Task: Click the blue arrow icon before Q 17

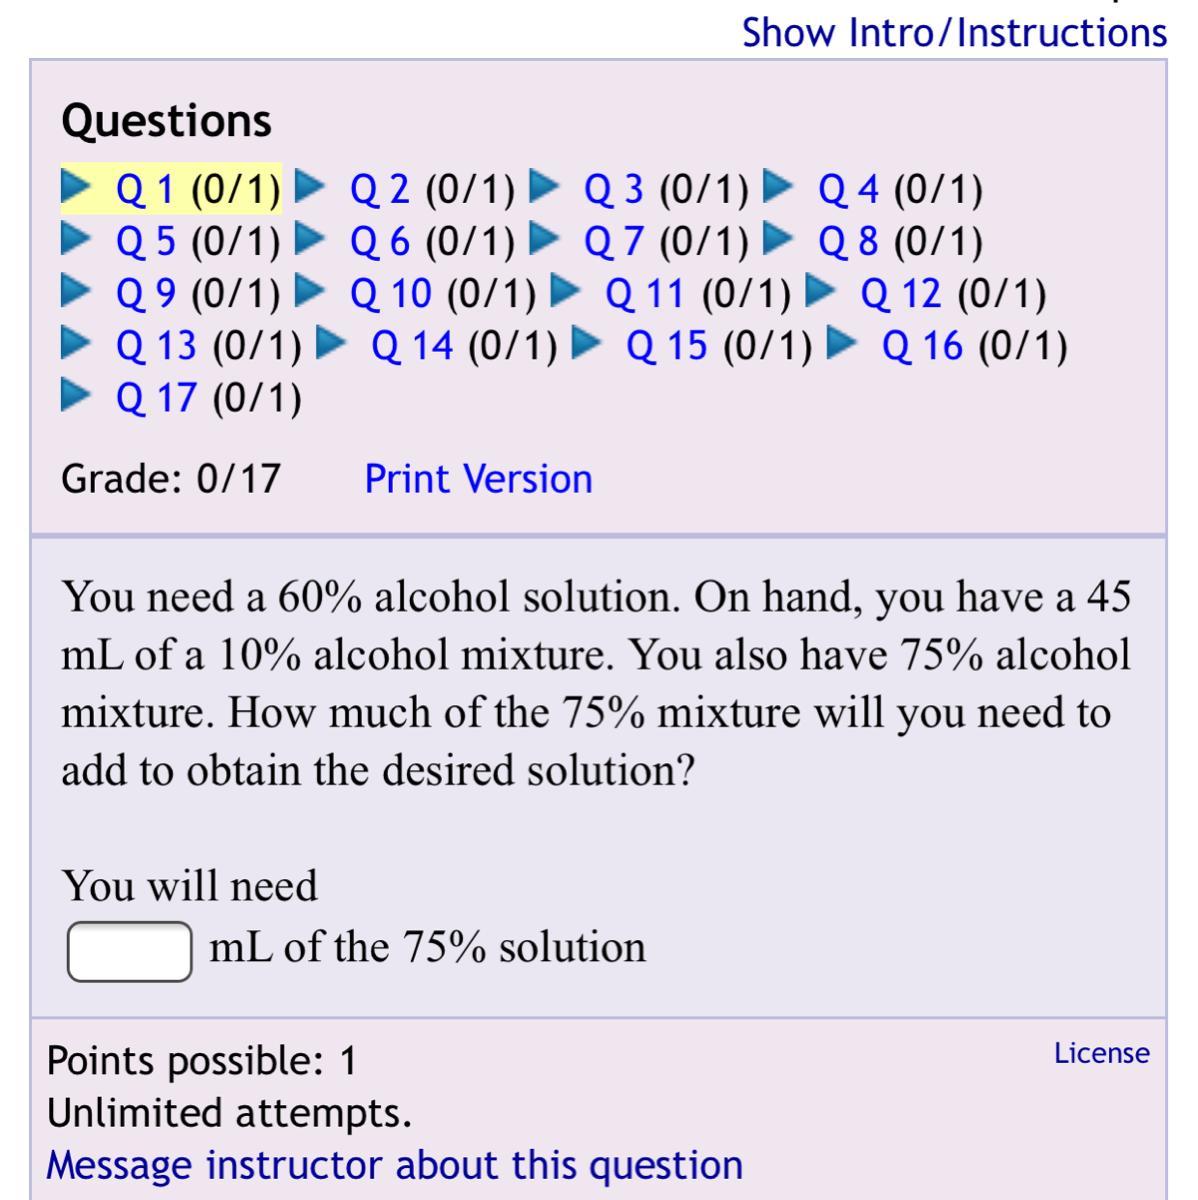Action: point(77,395)
